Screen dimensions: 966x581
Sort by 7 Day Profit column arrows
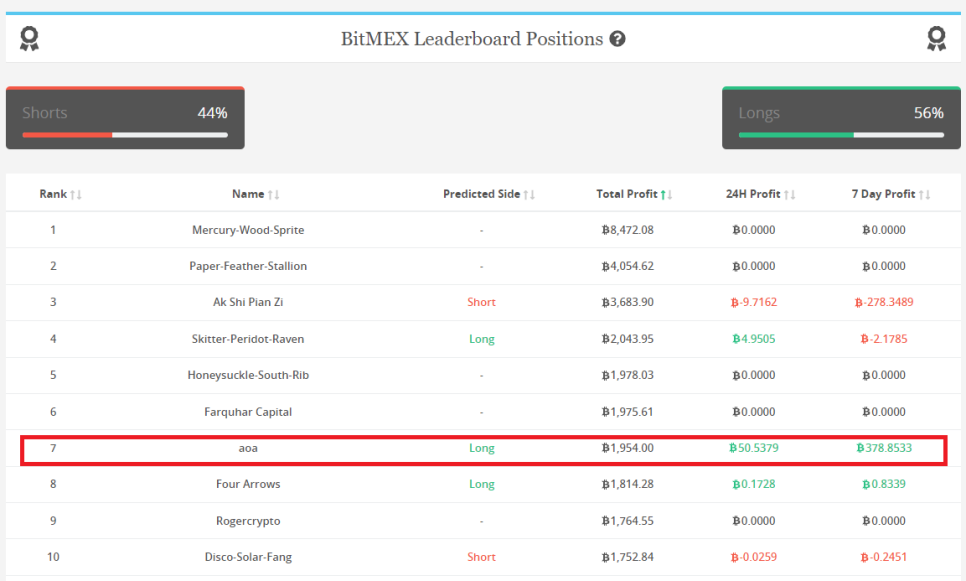(x=924, y=195)
